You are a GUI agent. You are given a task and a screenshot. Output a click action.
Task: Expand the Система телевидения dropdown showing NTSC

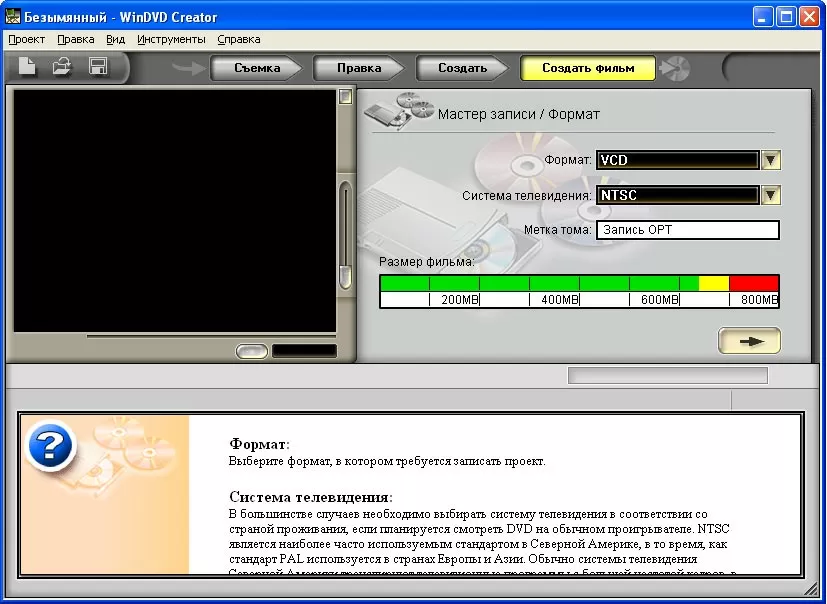(770, 195)
